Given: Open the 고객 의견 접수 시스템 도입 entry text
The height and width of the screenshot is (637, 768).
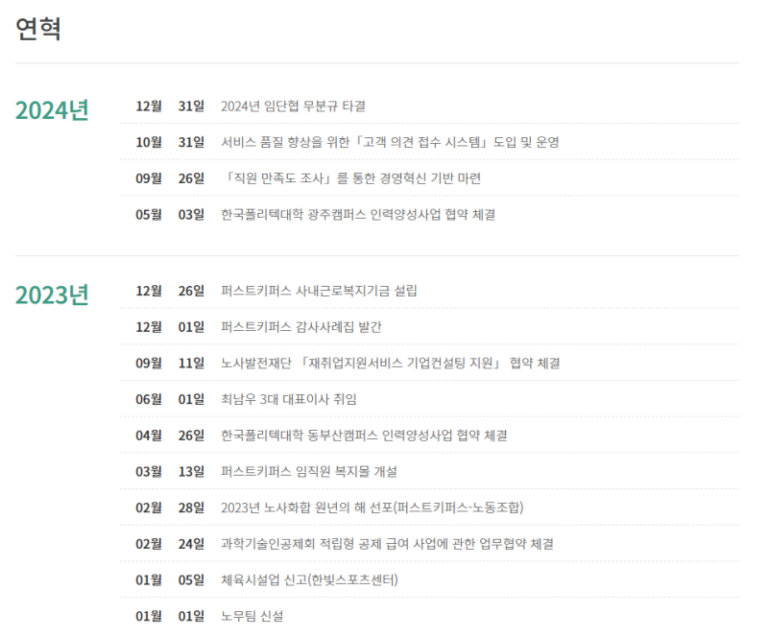Looking at the screenshot, I should coord(390,142).
